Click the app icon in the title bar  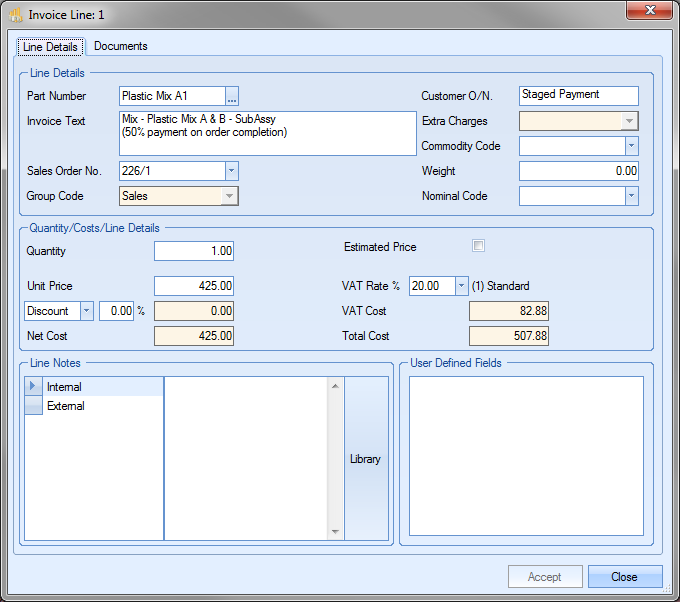click(x=16, y=15)
